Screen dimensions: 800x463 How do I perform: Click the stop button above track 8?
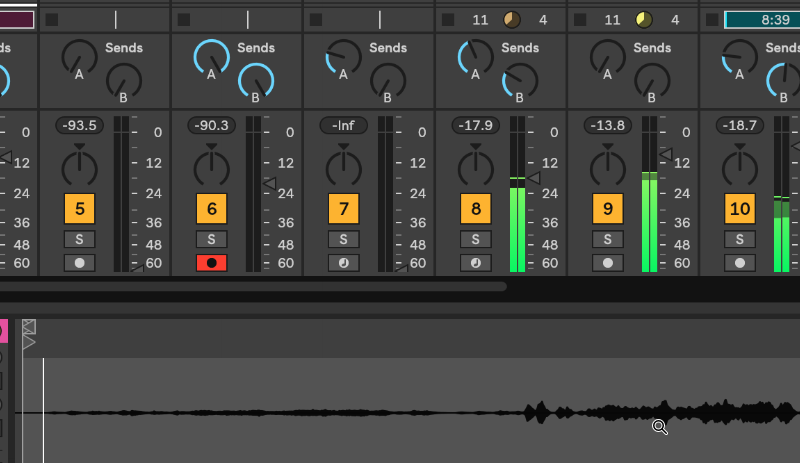click(x=448, y=20)
